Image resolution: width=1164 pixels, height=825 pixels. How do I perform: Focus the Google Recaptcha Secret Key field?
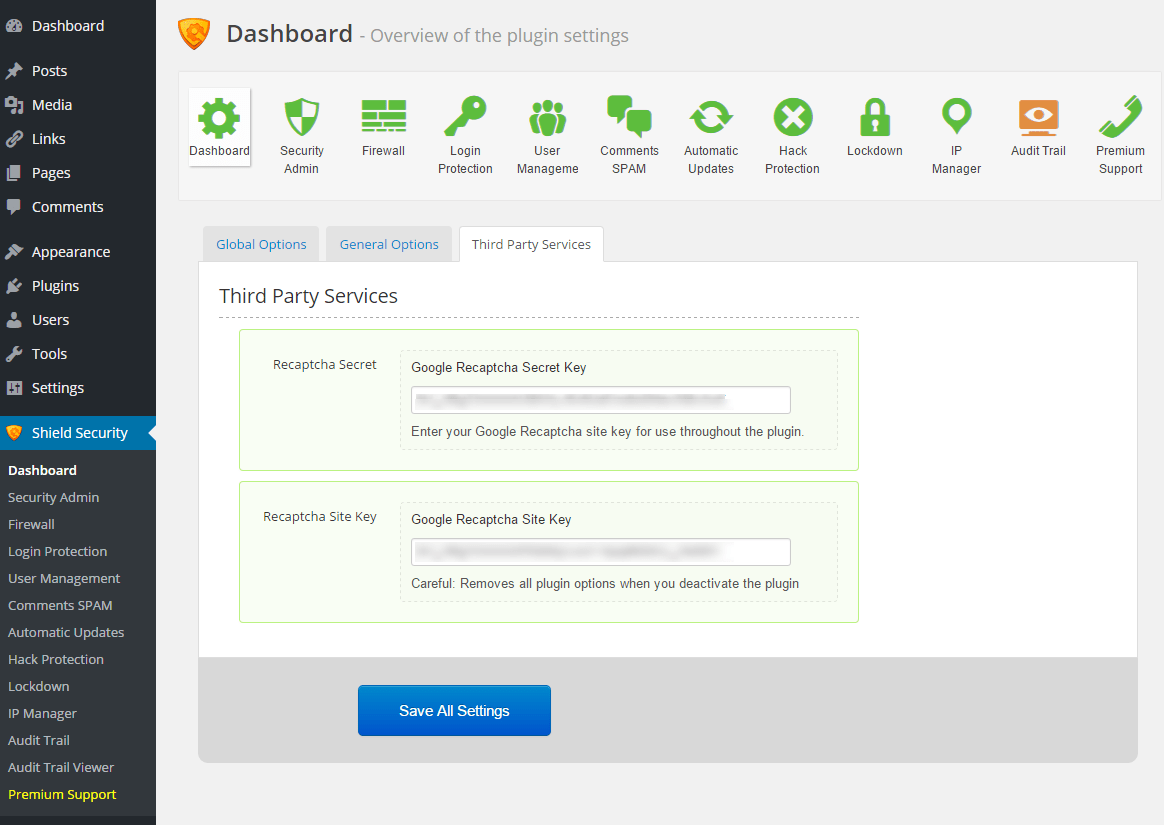click(601, 400)
